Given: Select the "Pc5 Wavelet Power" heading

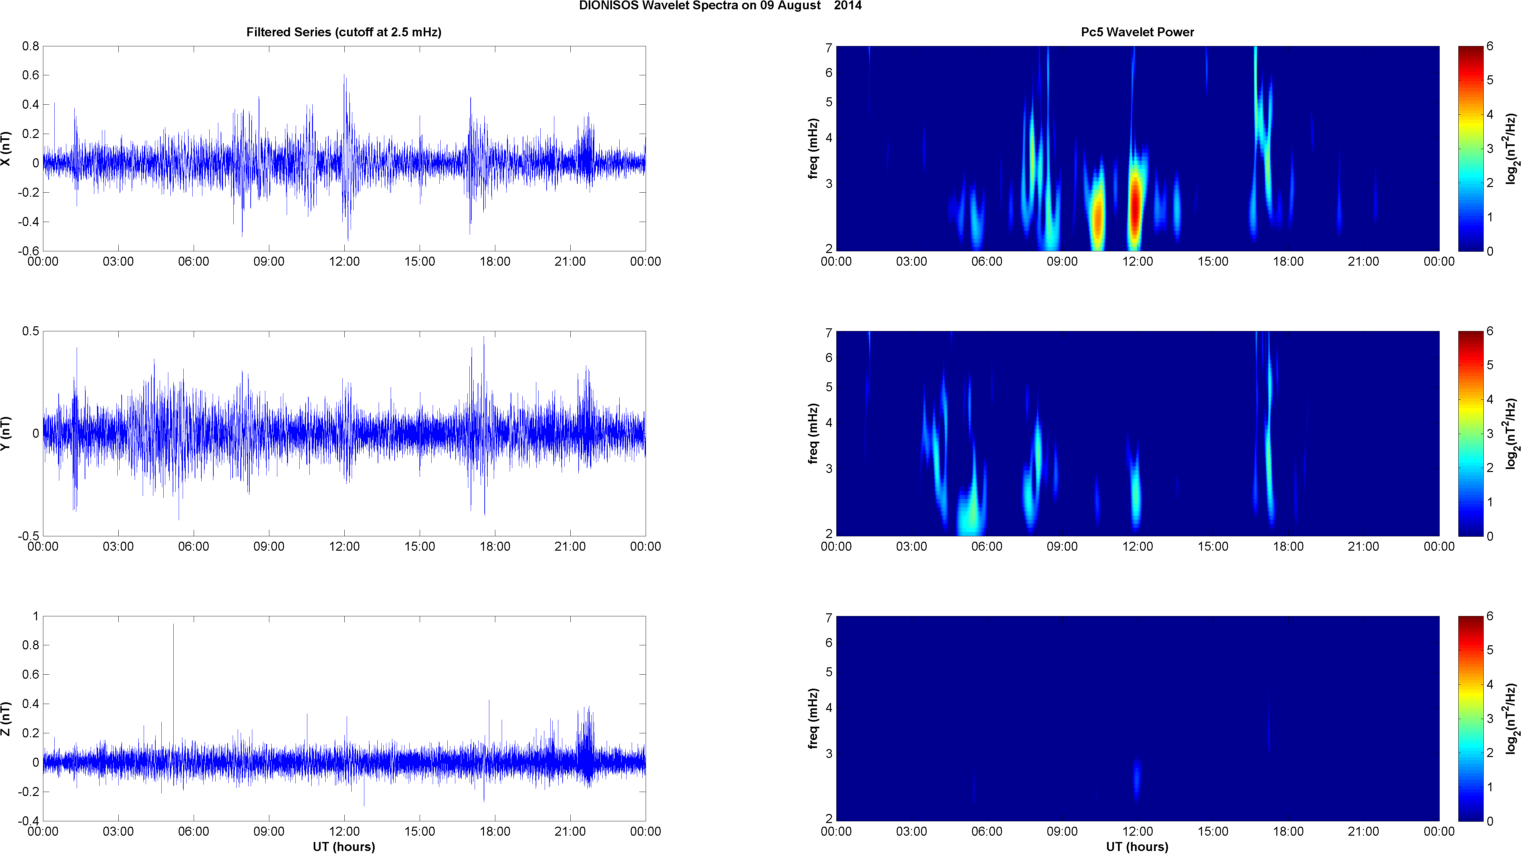Looking at the screenshot, I should point(1137,32).
